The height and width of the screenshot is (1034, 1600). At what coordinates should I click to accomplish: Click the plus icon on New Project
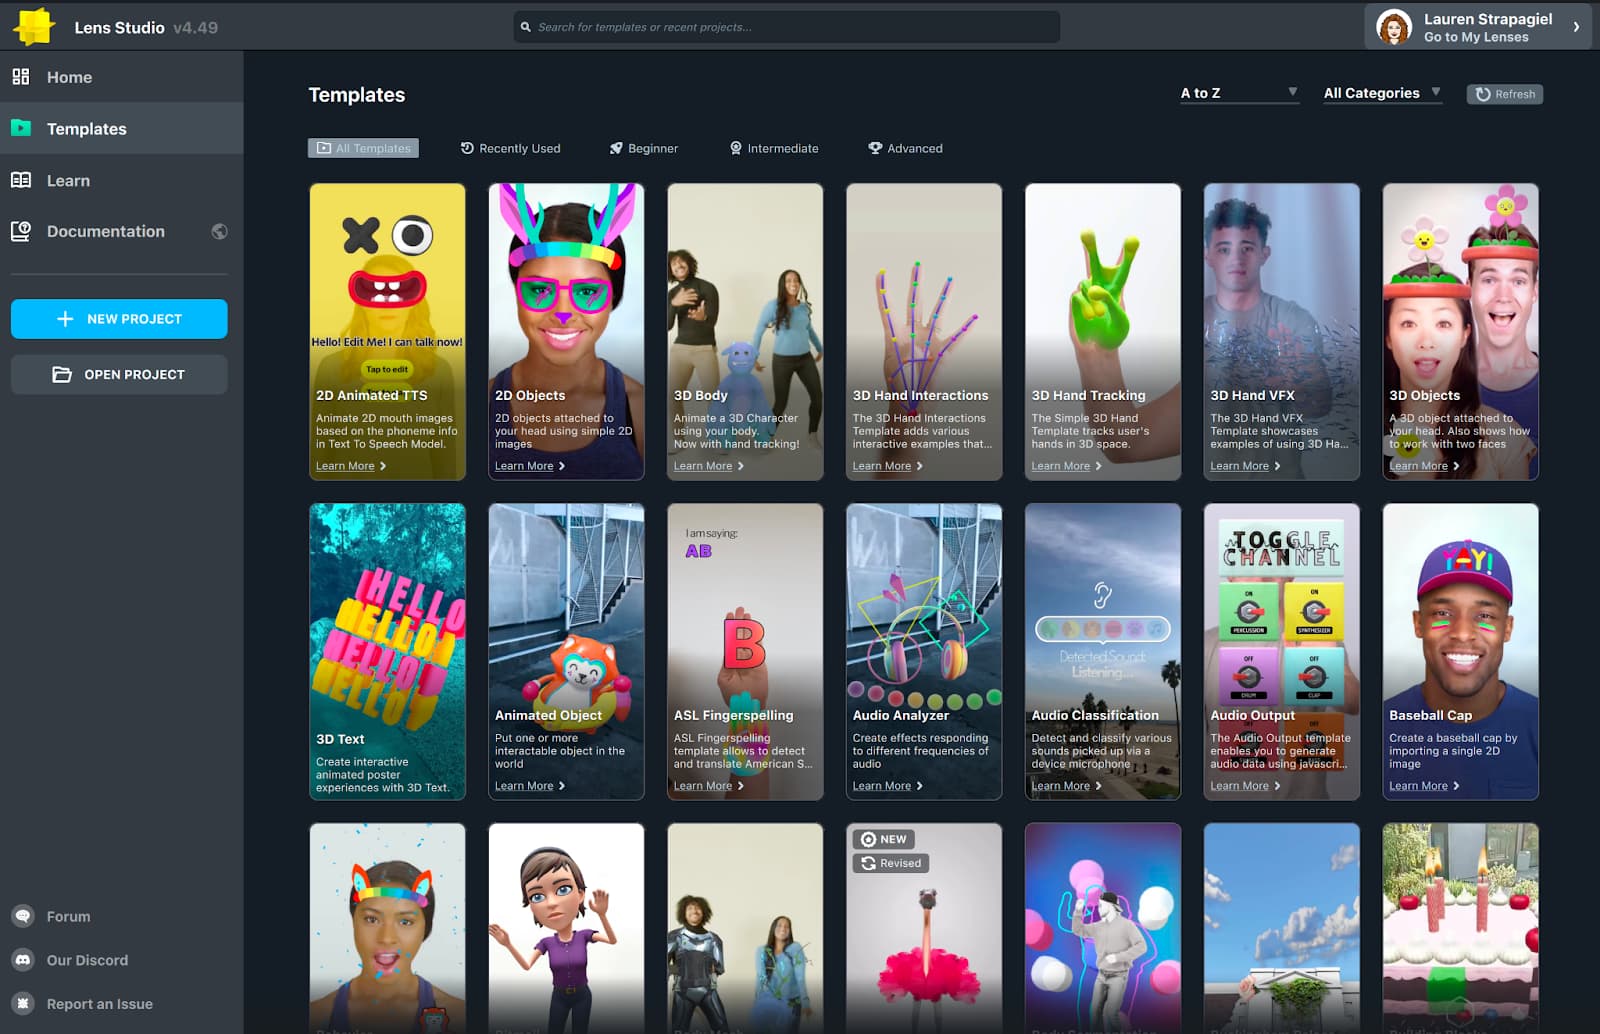(x=65, y=319)
